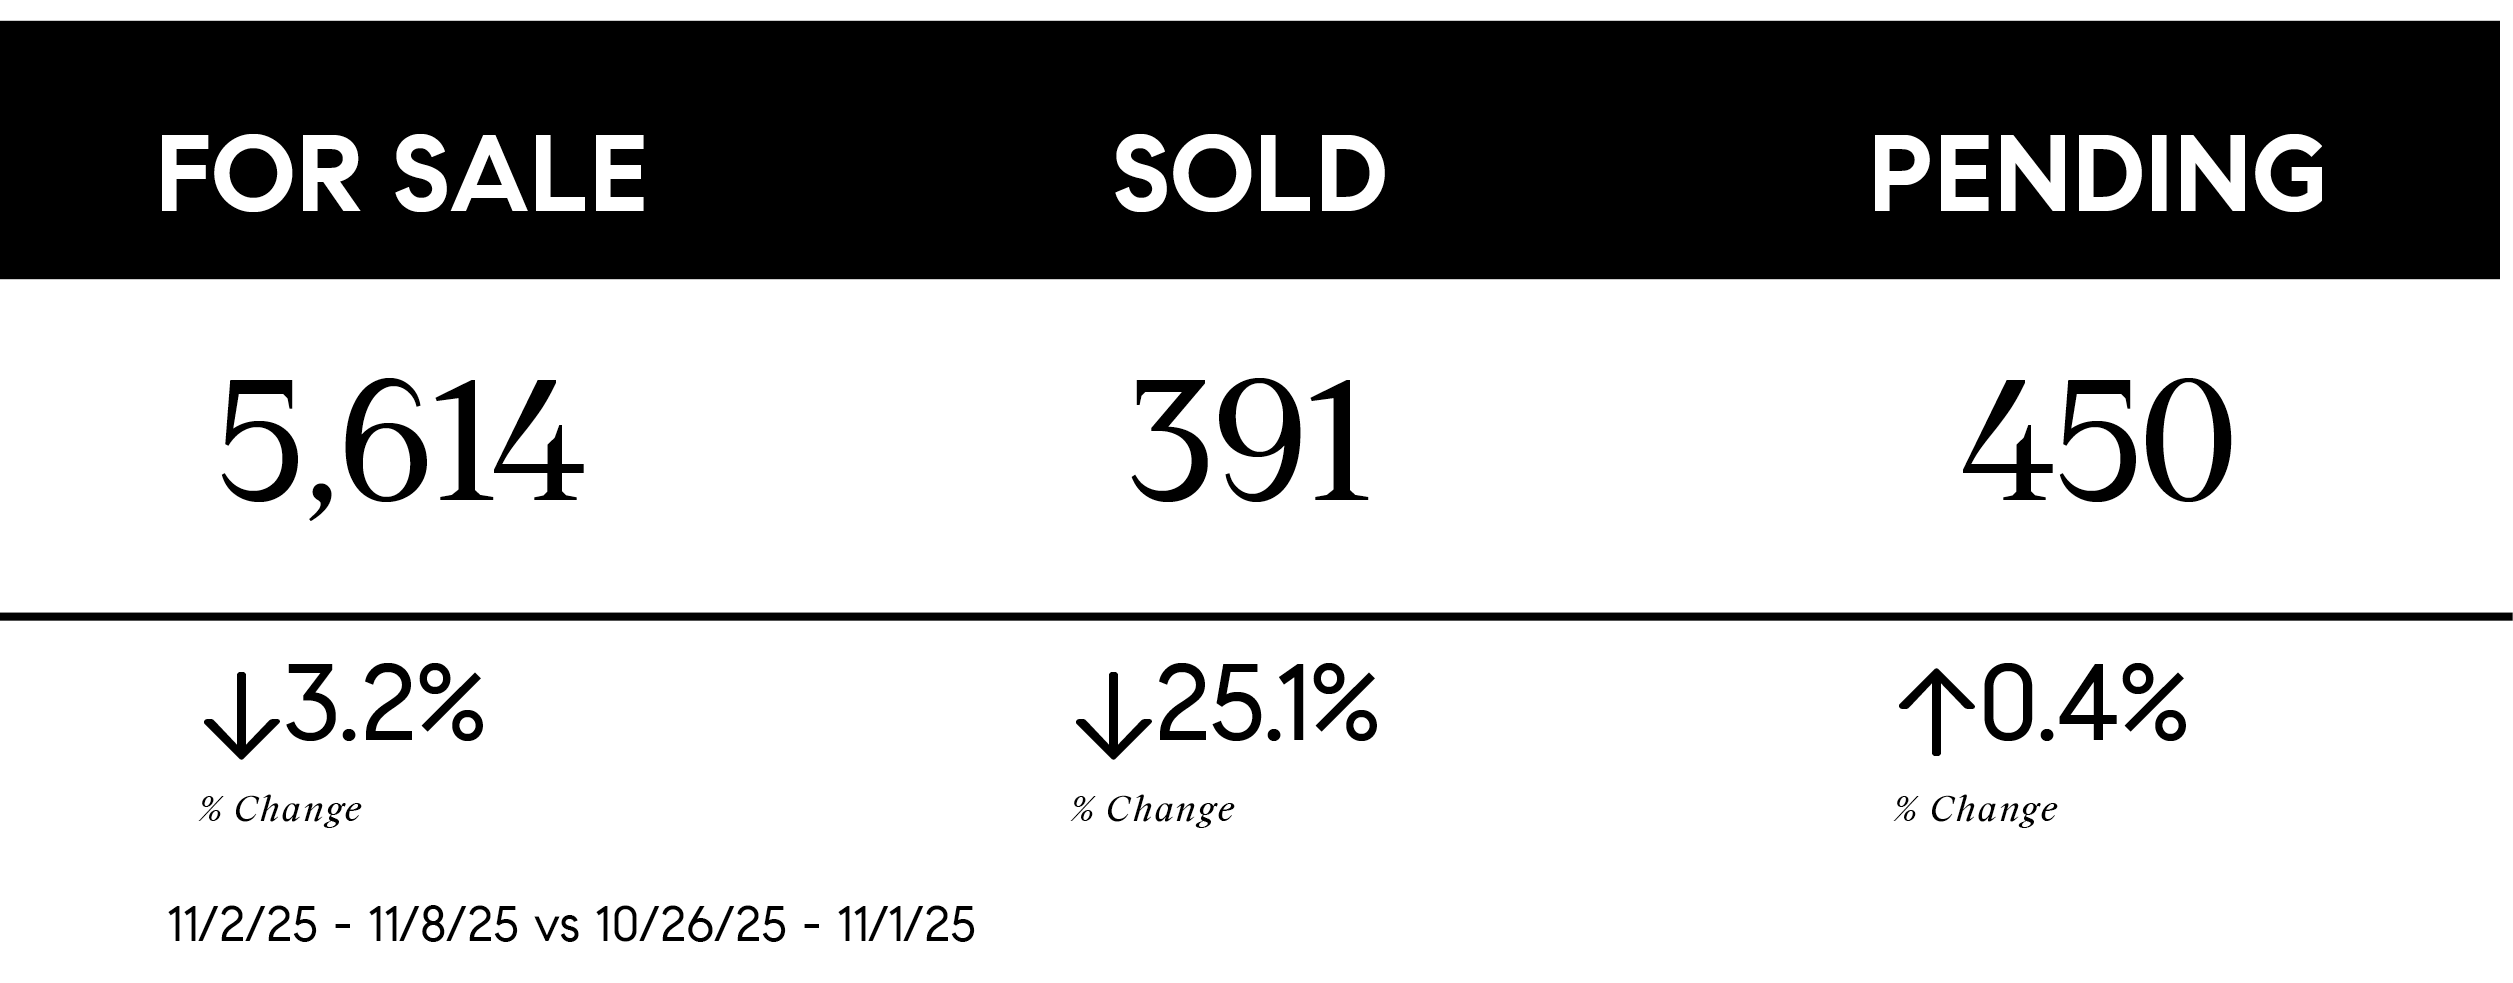Click the % Change label under Sold
Image resolution: width=2513 pixels, height=983 pixels.
tap(1152, 809)
